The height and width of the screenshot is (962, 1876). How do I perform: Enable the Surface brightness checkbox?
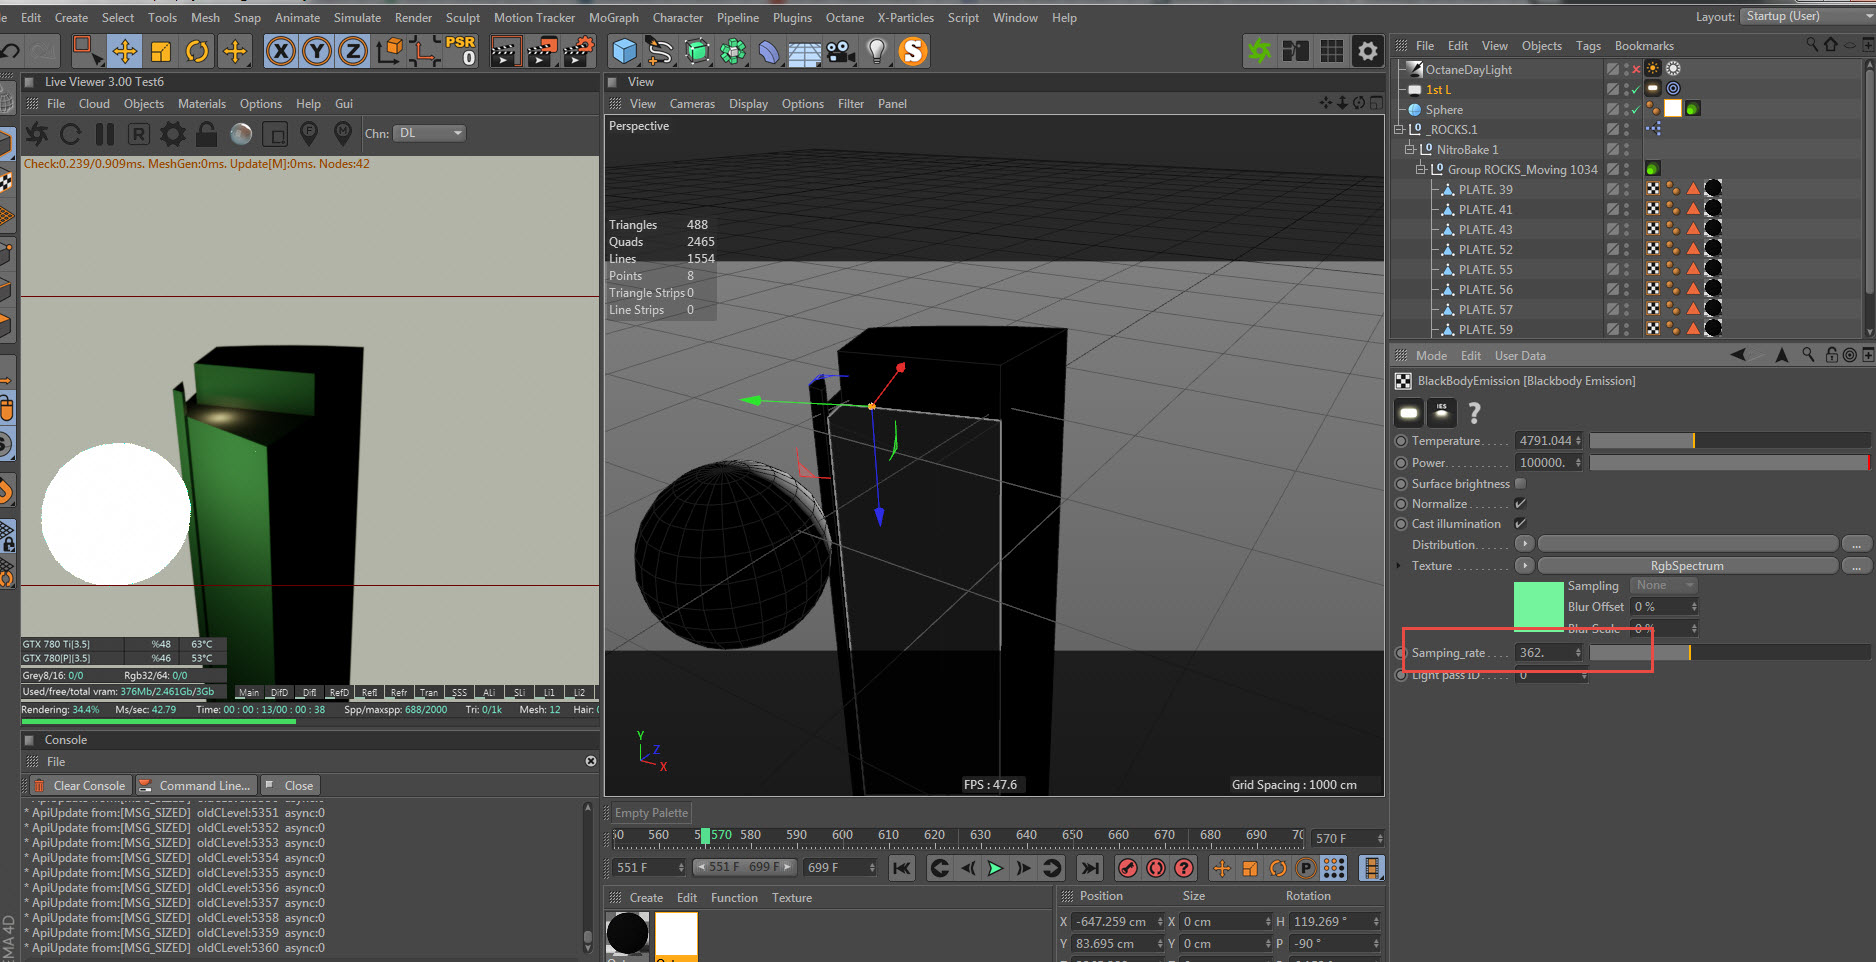tap(1520, 484)
